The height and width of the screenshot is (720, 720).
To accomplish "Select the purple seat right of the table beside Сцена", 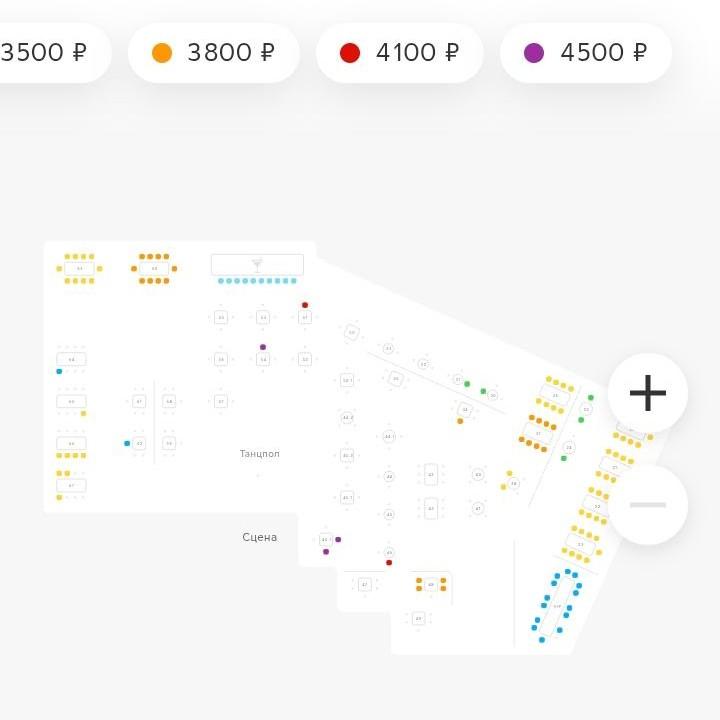I will point(338,539).
